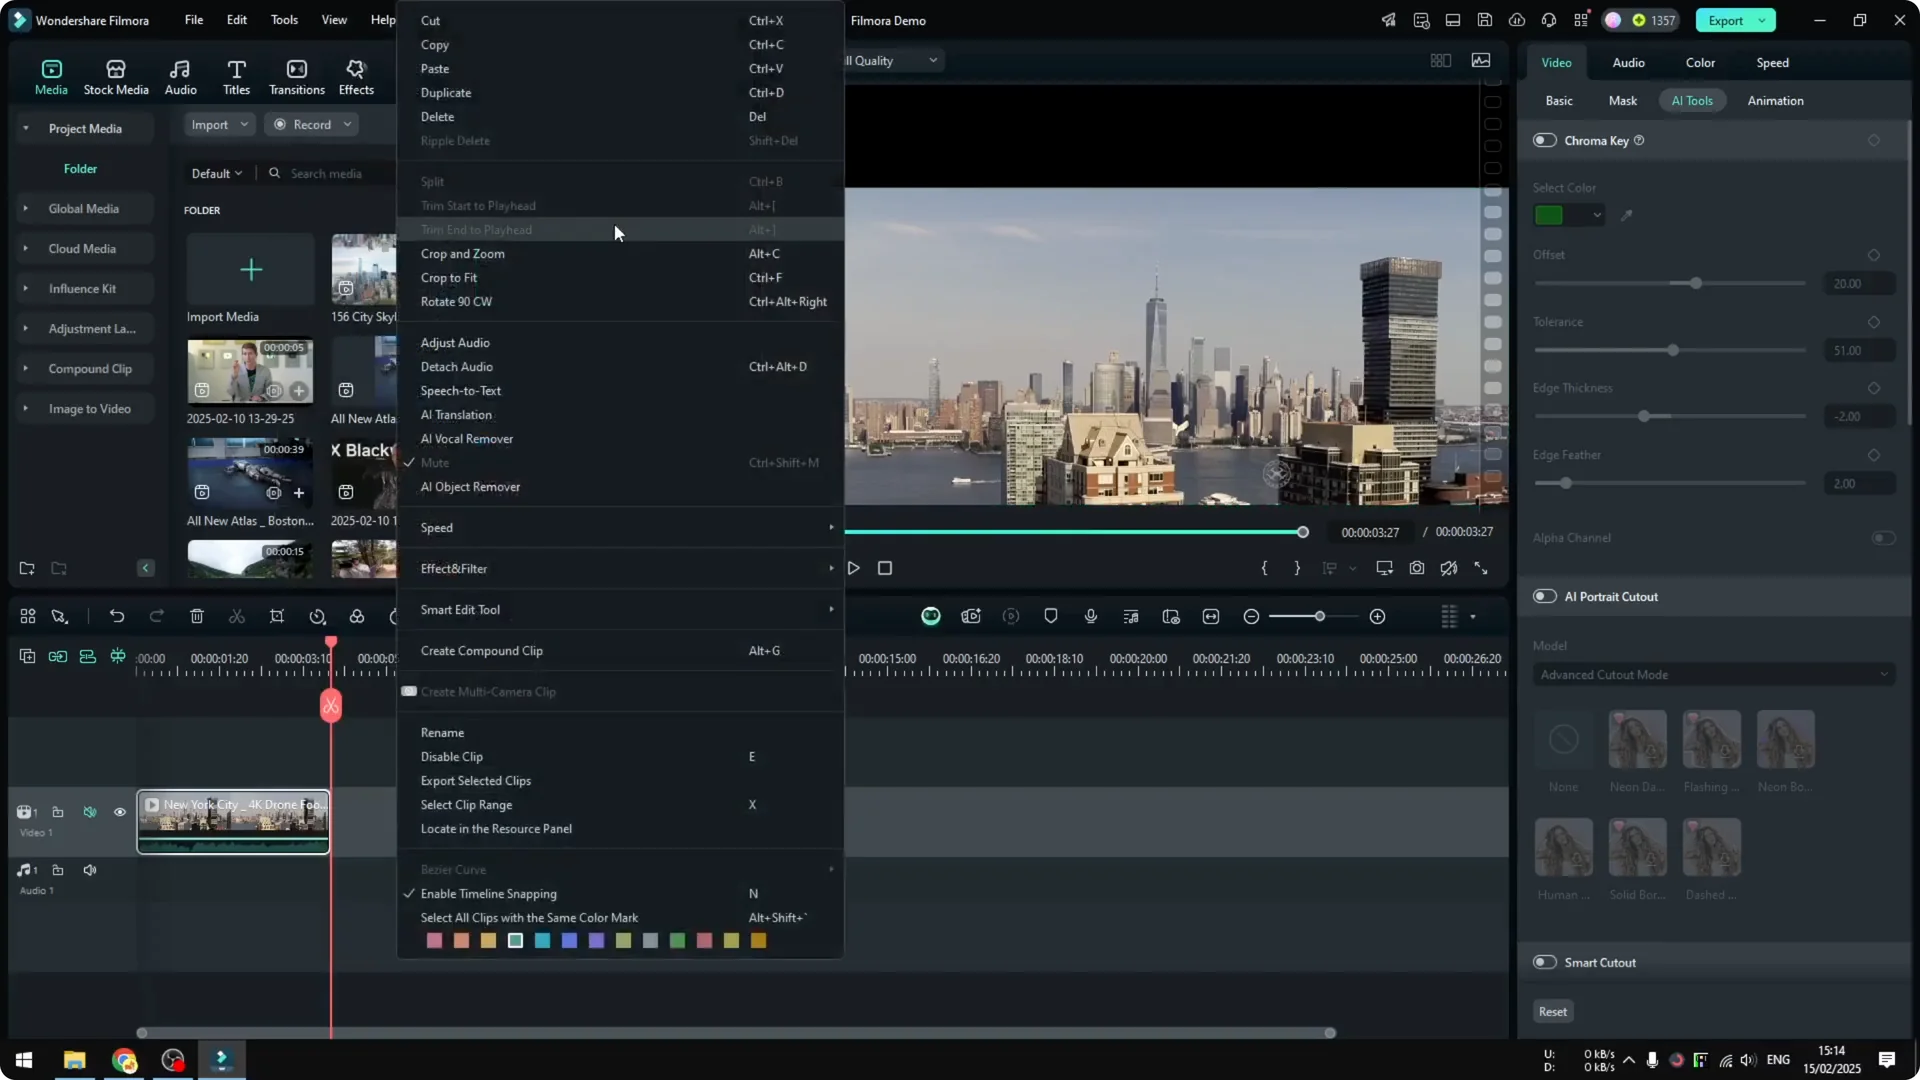
Task: Toggle AI Portrait Cutout on
Action: pos(1544,596)
